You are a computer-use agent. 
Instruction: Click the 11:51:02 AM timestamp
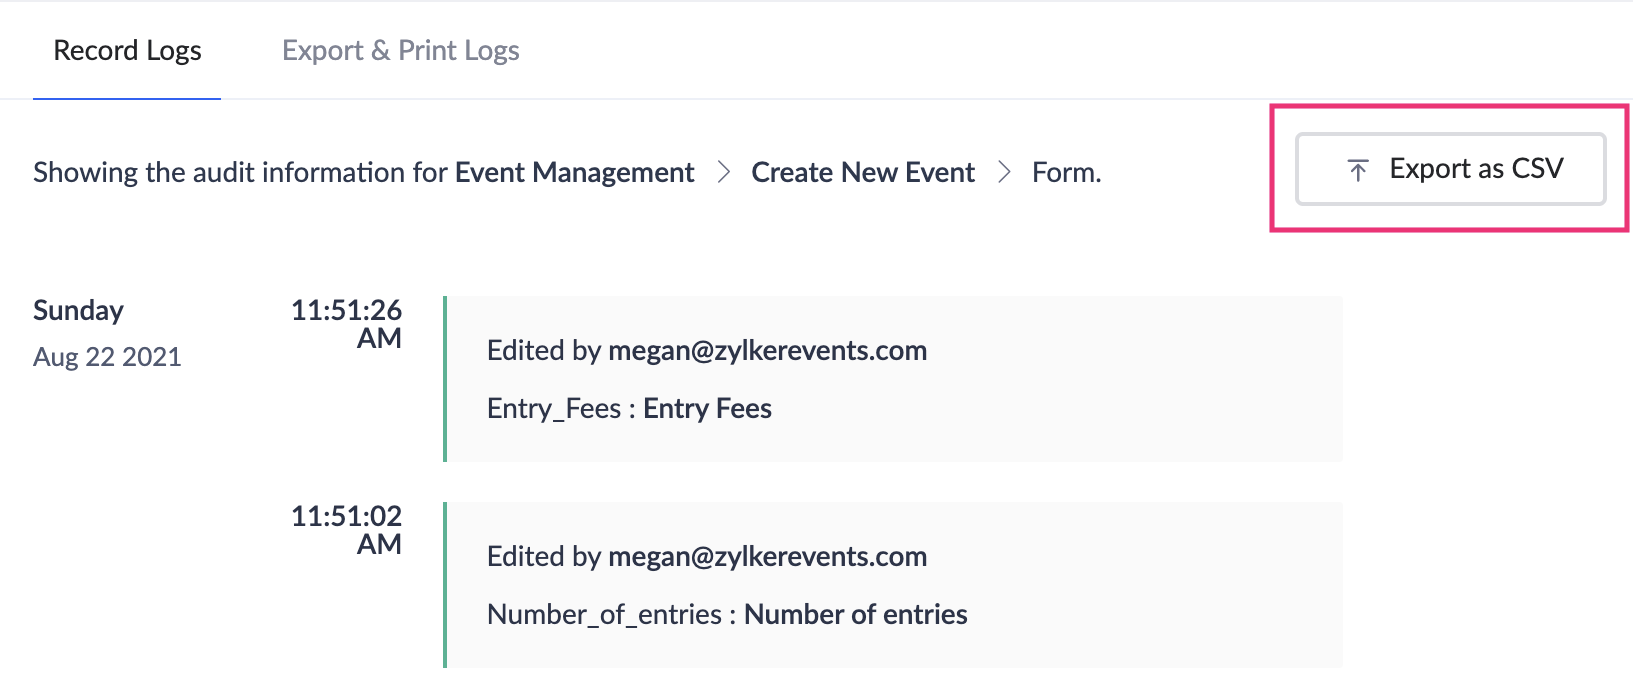pos(347,529)
